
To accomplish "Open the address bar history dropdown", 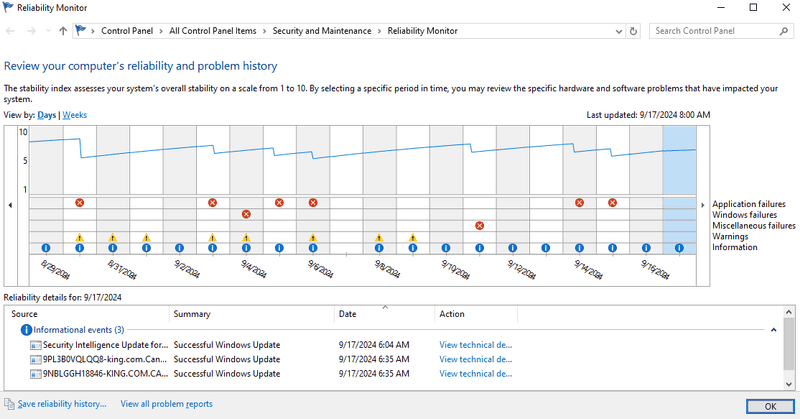I will point(616,31).
